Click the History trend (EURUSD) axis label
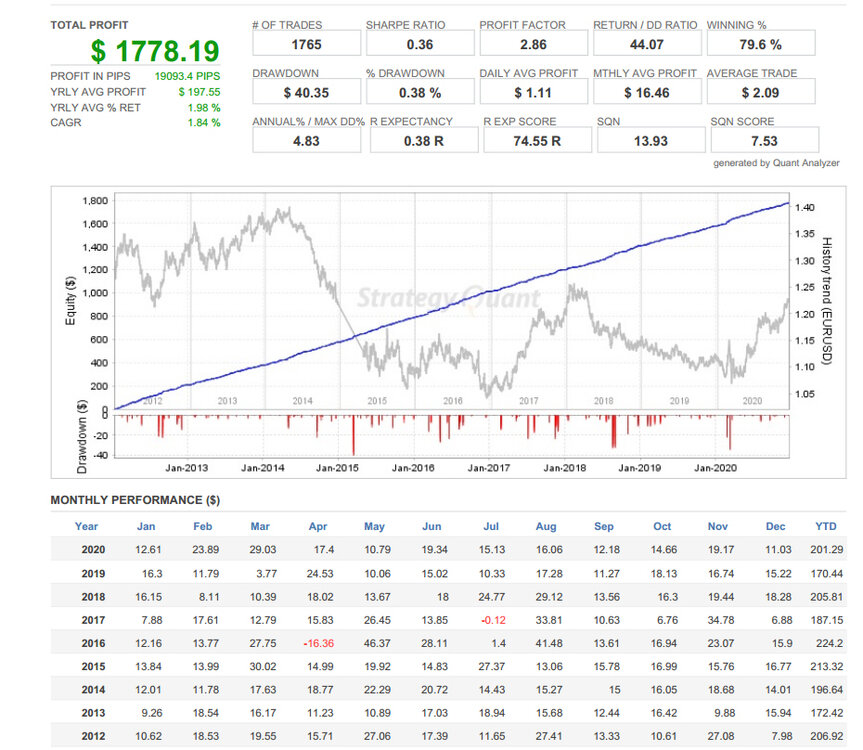863x750 pixels. (826, 300)
